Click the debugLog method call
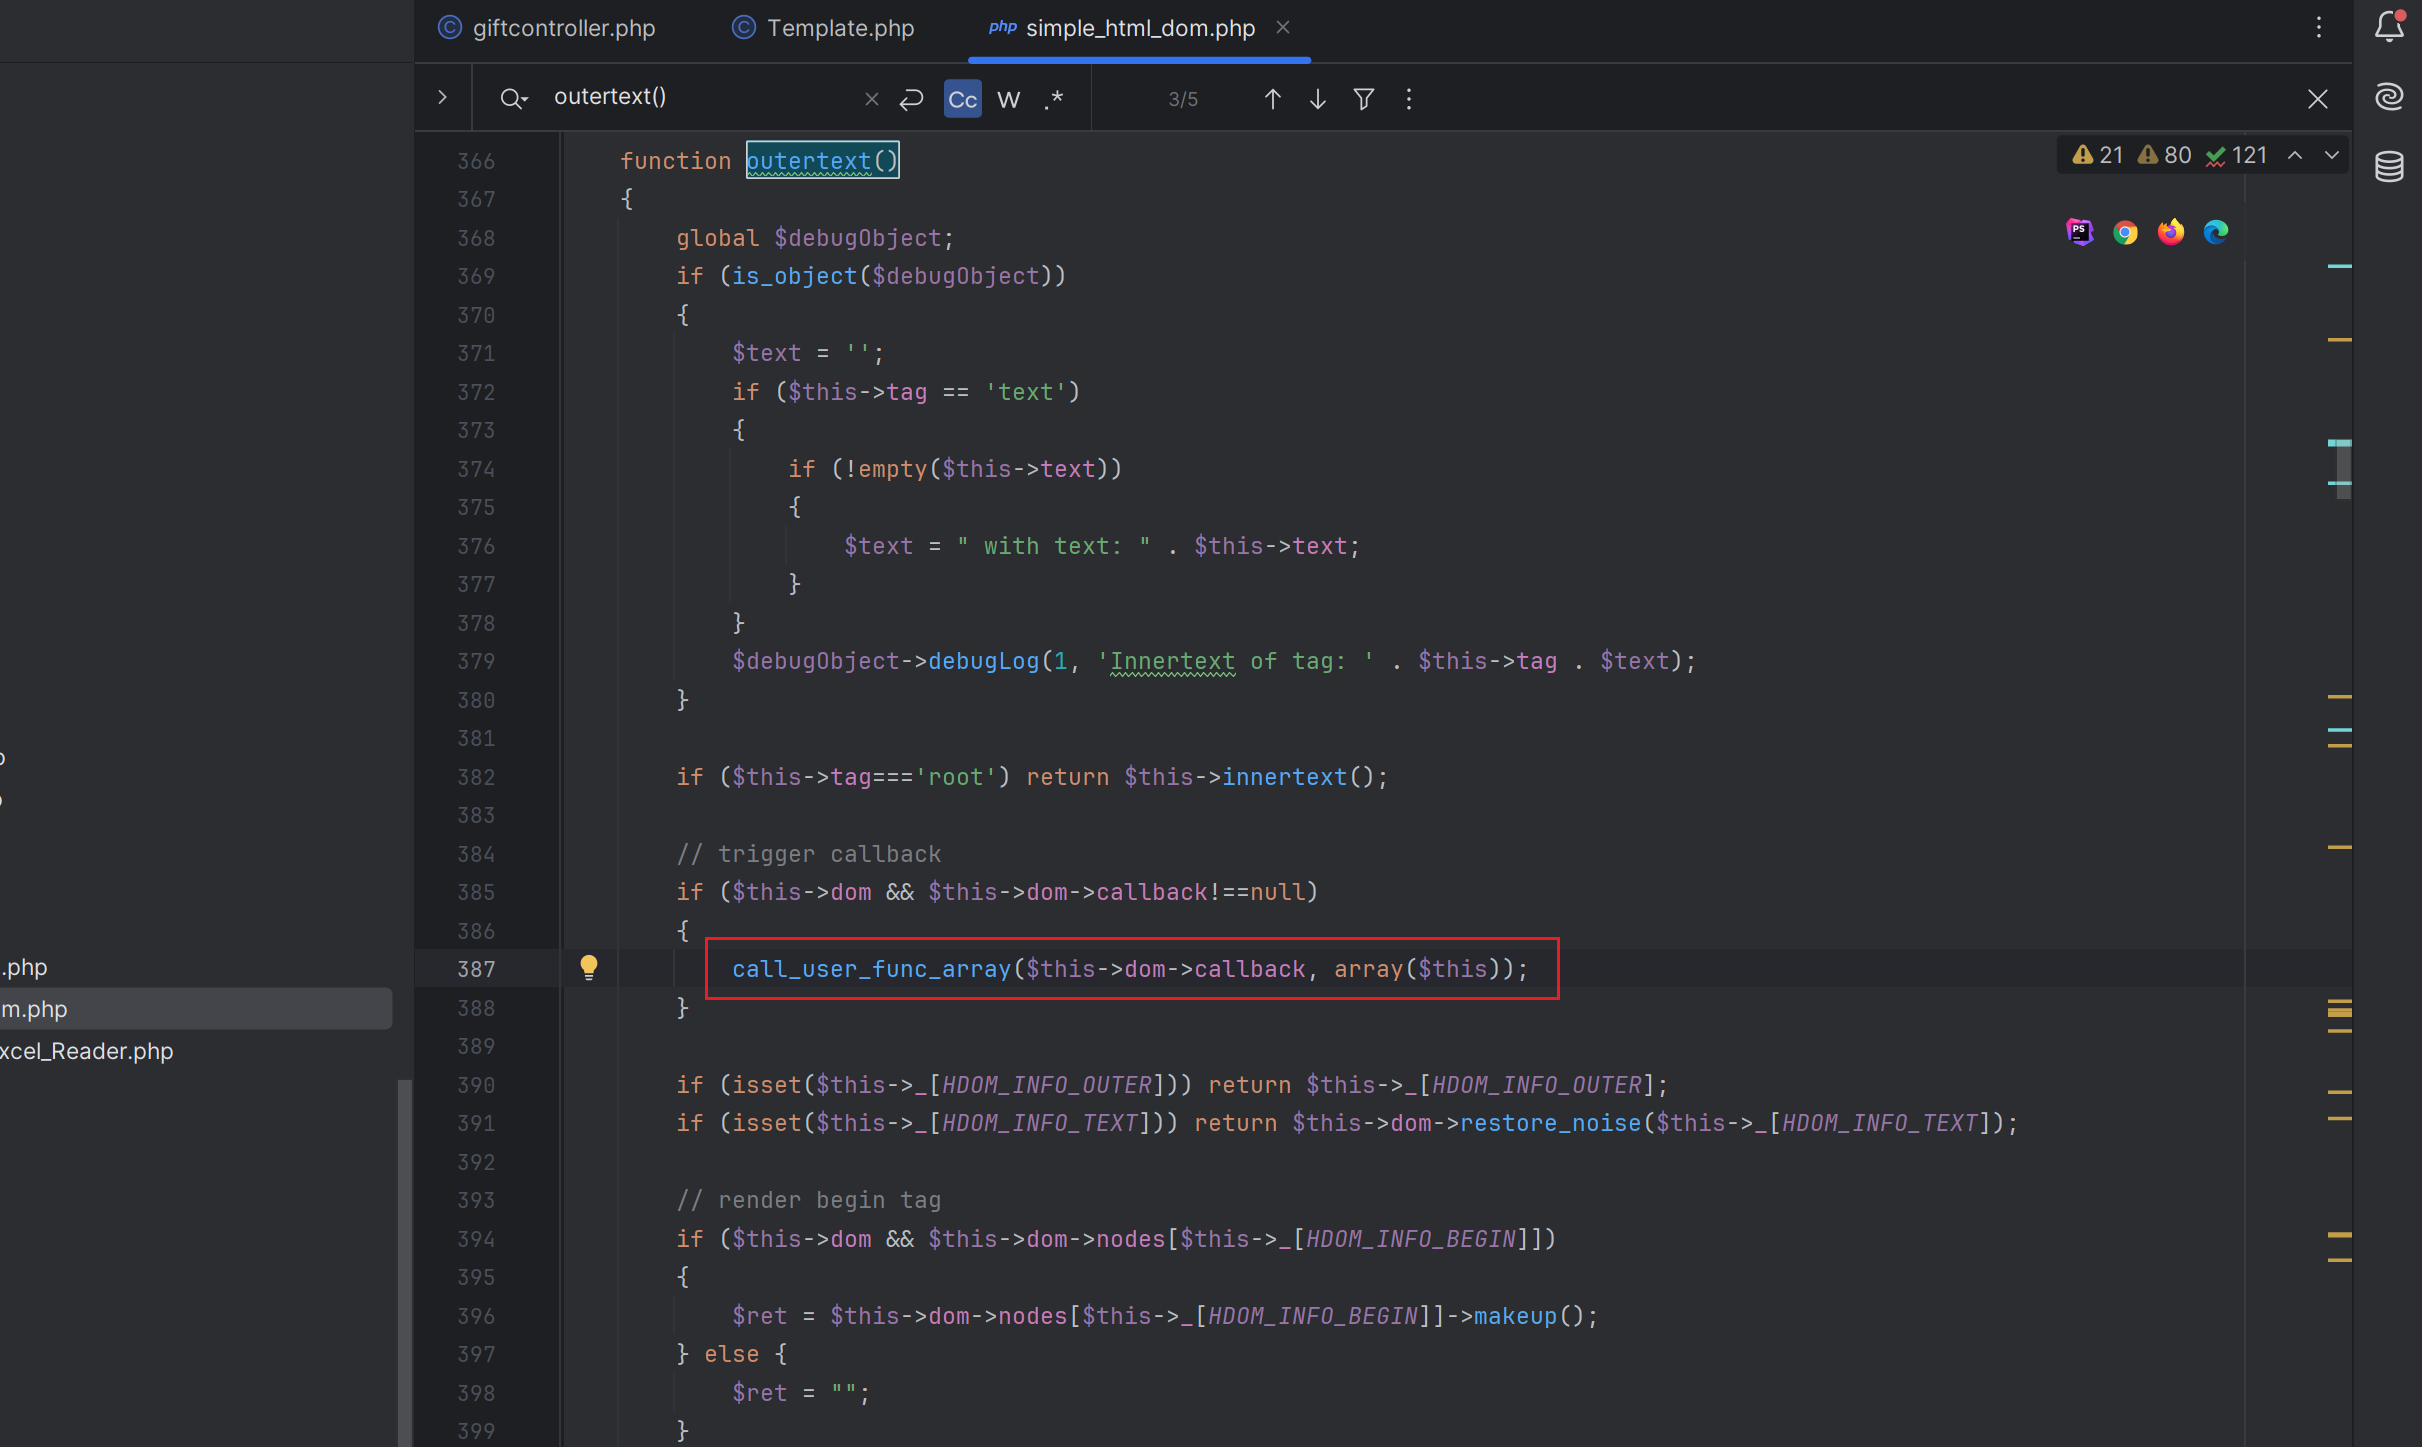This screenshot has height=1447, width=2422. (x=984, y=661)
